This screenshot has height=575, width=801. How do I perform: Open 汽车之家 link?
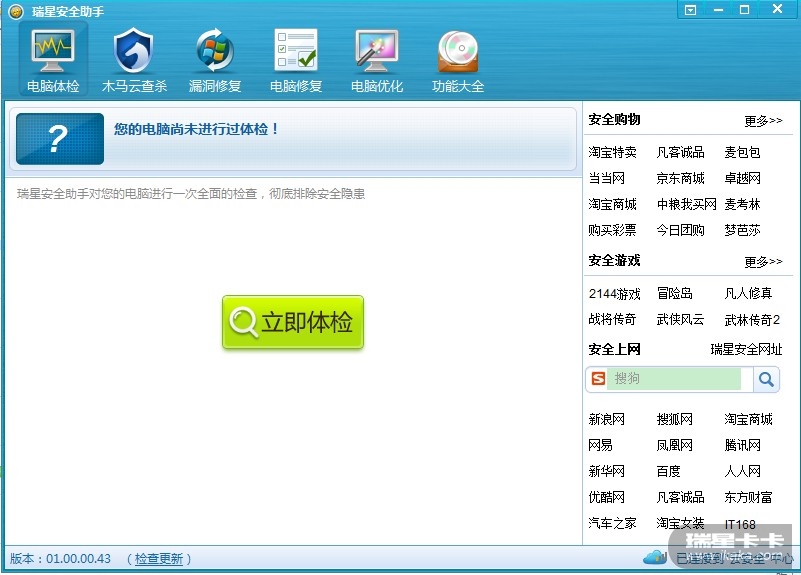pyautogui.click(x=612, y=523)
